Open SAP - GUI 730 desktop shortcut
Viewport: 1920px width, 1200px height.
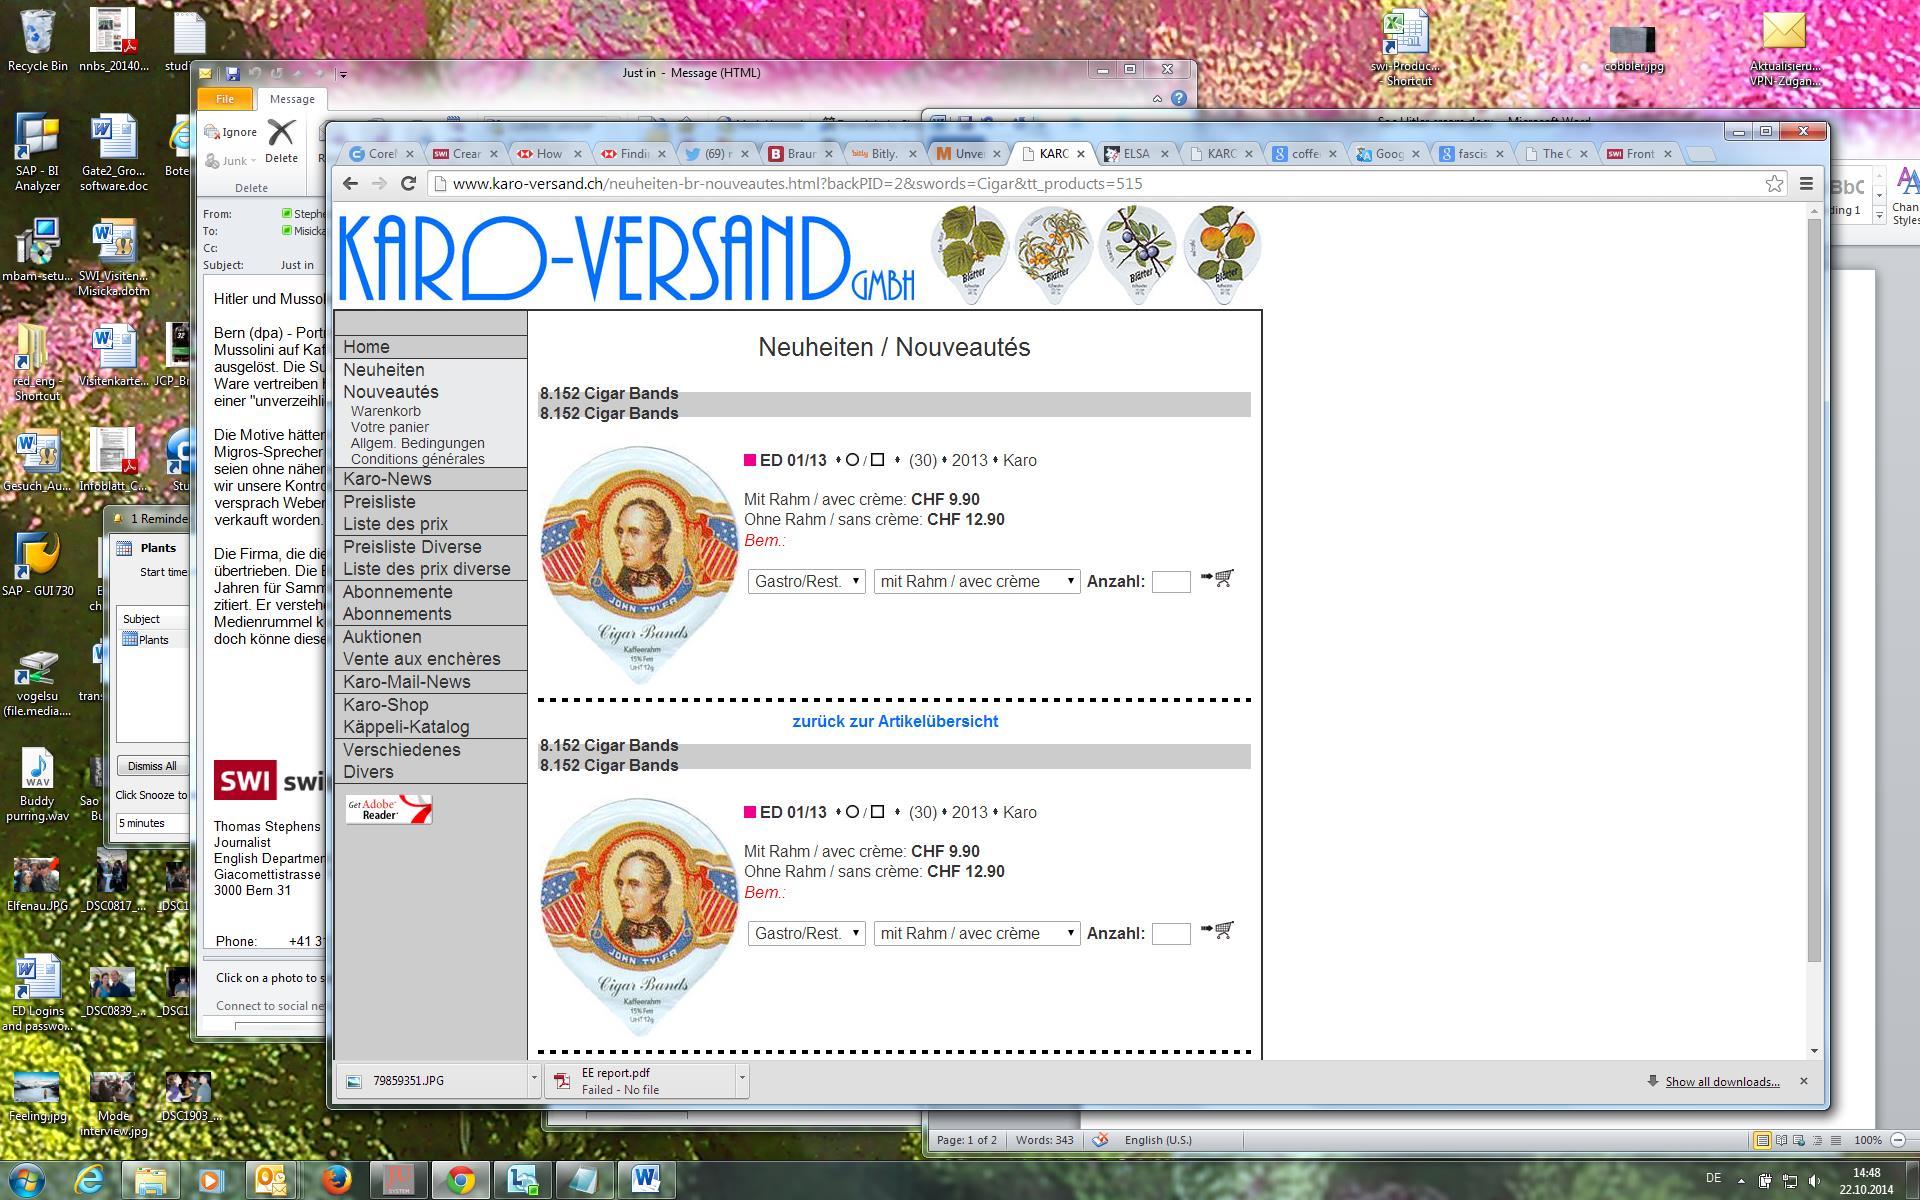pos(37,565)
